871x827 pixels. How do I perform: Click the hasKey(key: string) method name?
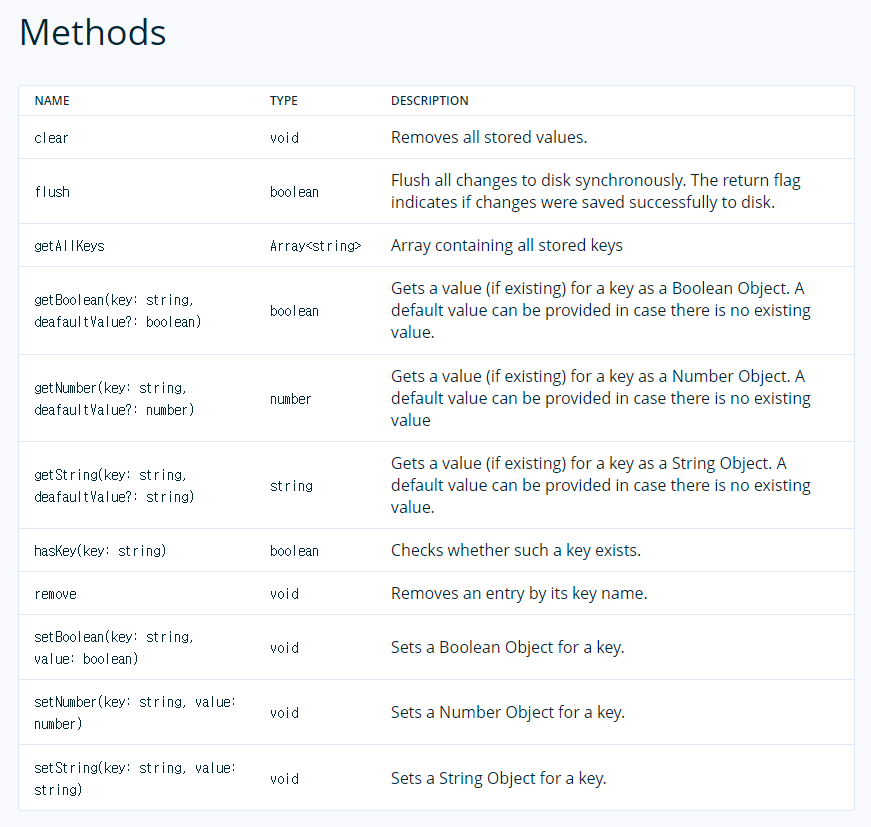101,550
